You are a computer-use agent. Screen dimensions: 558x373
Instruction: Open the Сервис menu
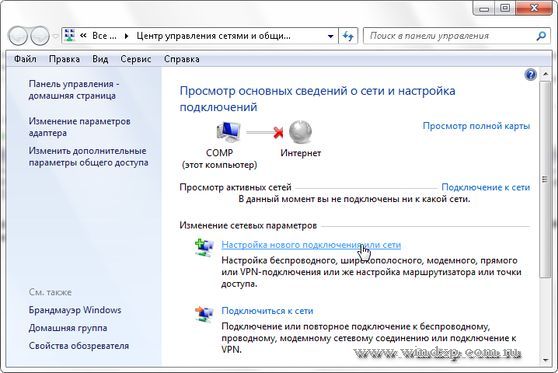coord(136,59)
